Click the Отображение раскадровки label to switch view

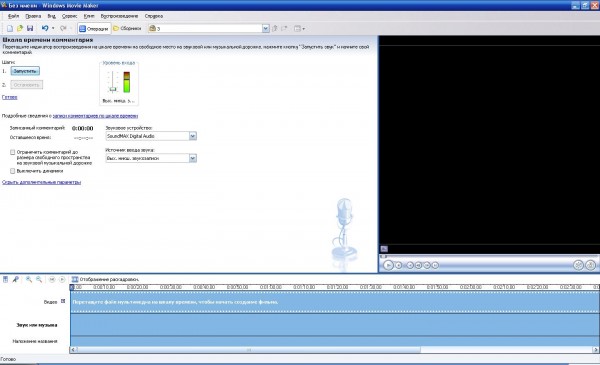coord(109,280)
